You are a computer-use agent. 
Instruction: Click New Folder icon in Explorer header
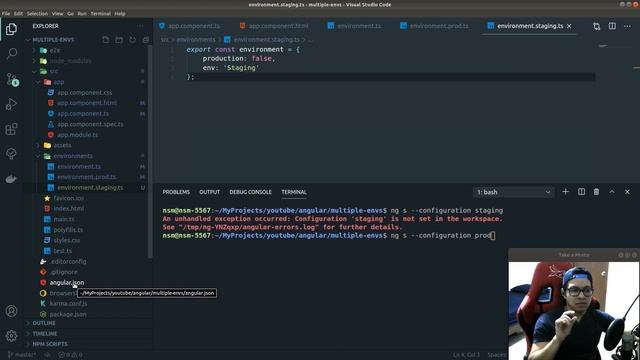(119, 40)
